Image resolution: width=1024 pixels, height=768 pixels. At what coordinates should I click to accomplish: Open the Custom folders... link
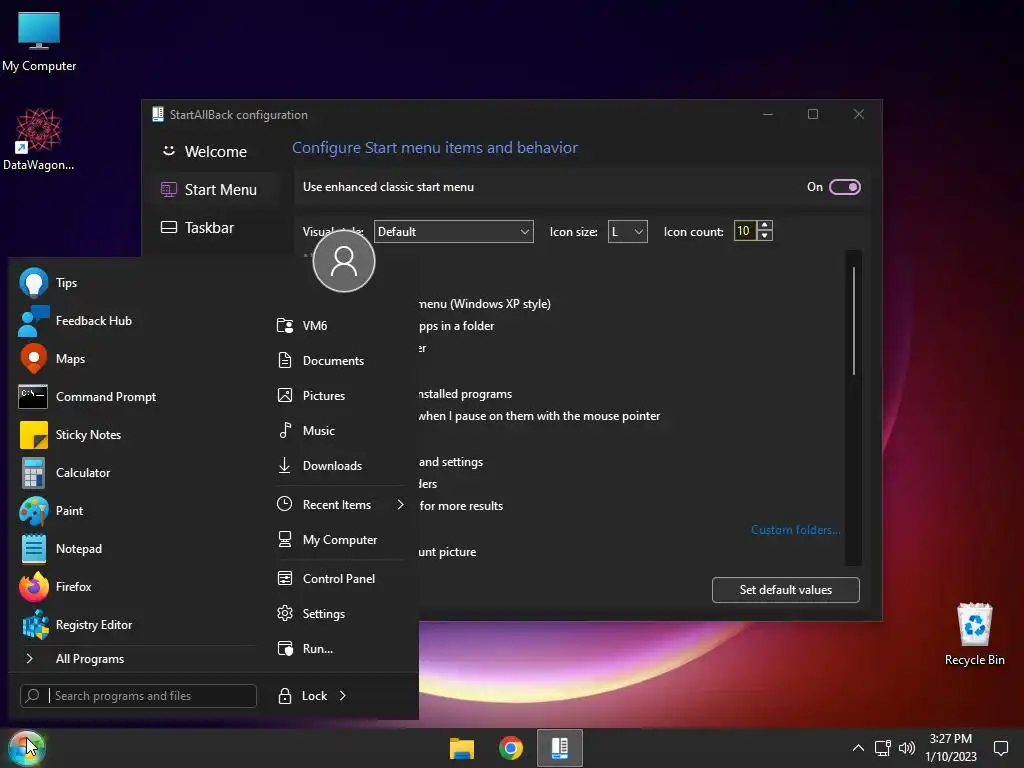point(795,530)
